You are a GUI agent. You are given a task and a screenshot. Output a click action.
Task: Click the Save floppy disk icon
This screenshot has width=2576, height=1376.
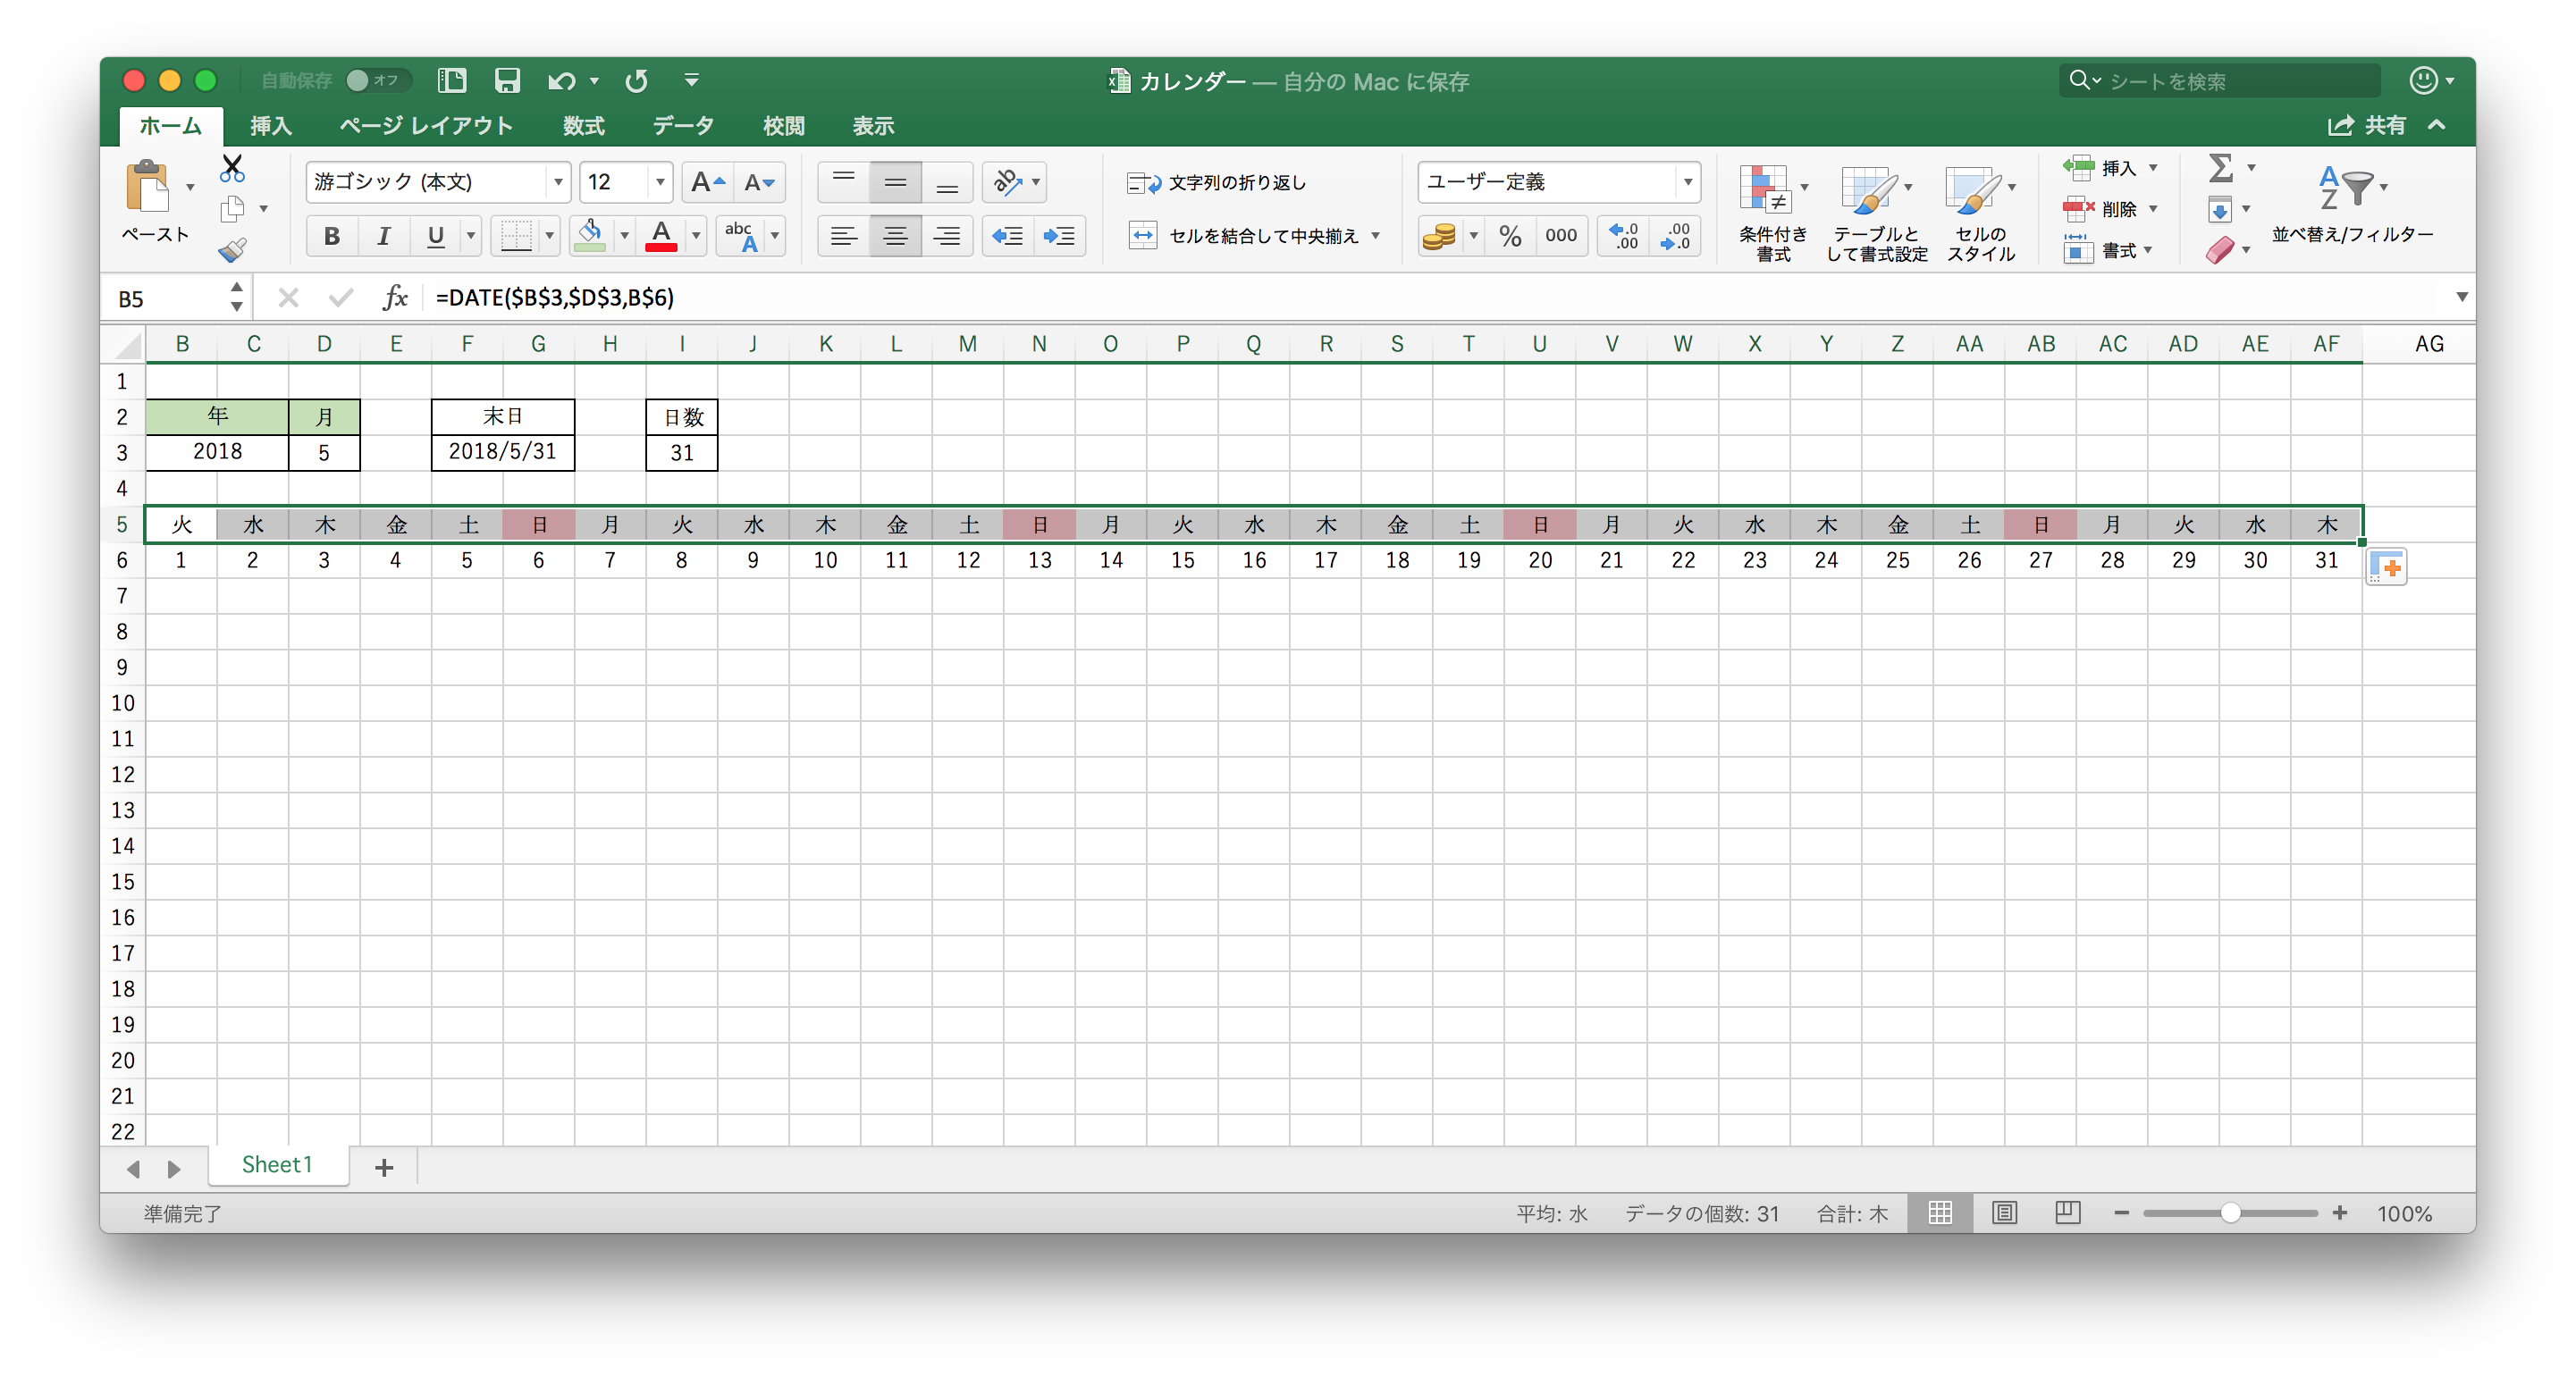click(507, 80)
